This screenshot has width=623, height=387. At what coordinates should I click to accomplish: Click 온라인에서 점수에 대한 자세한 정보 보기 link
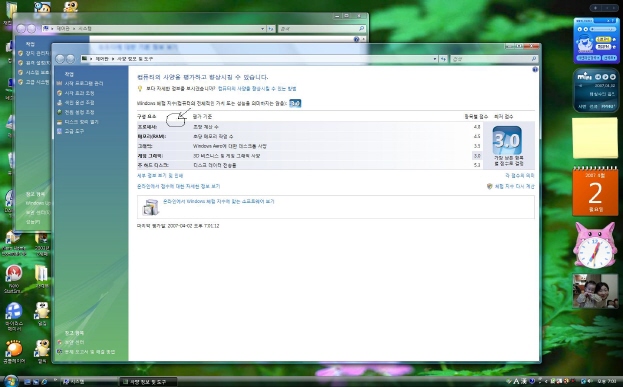pos(178,186)
